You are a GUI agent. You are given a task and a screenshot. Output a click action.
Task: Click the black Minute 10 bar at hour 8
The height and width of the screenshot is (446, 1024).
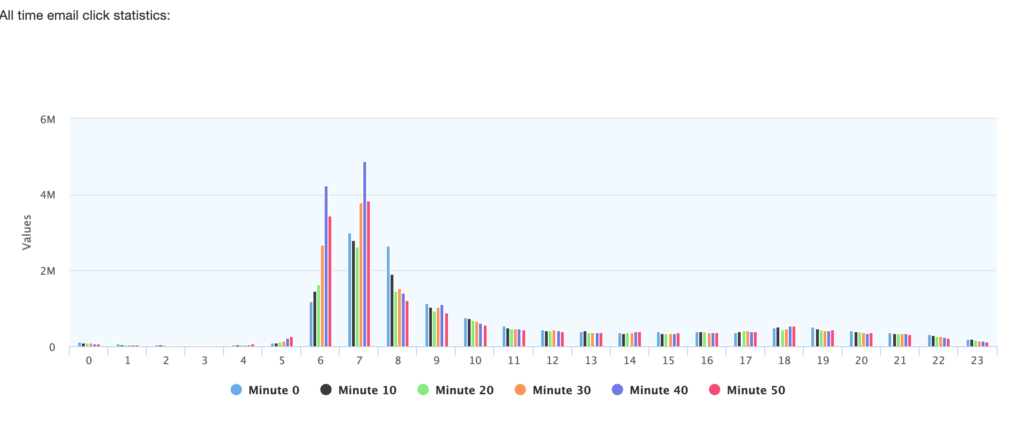click(392, 311)
